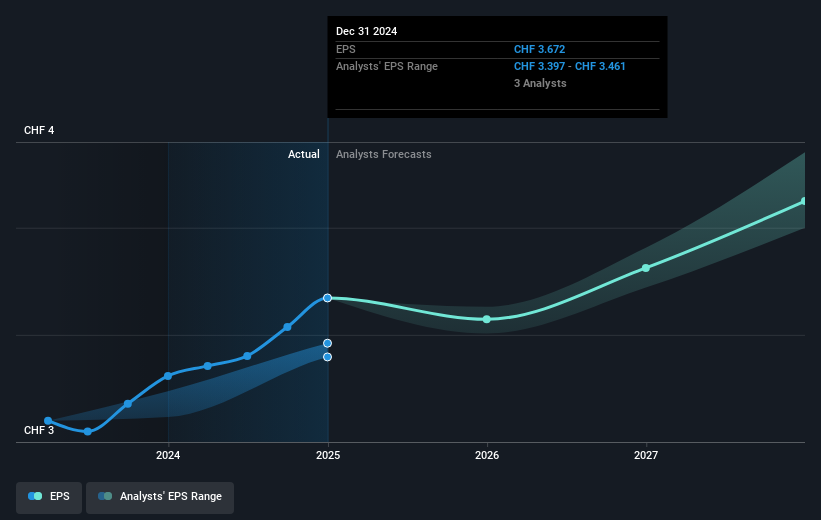This screenshot has height=520, width=821.
Task: Click the "Analysts' EPS Range" tooltip label
Action: [386, 66]
